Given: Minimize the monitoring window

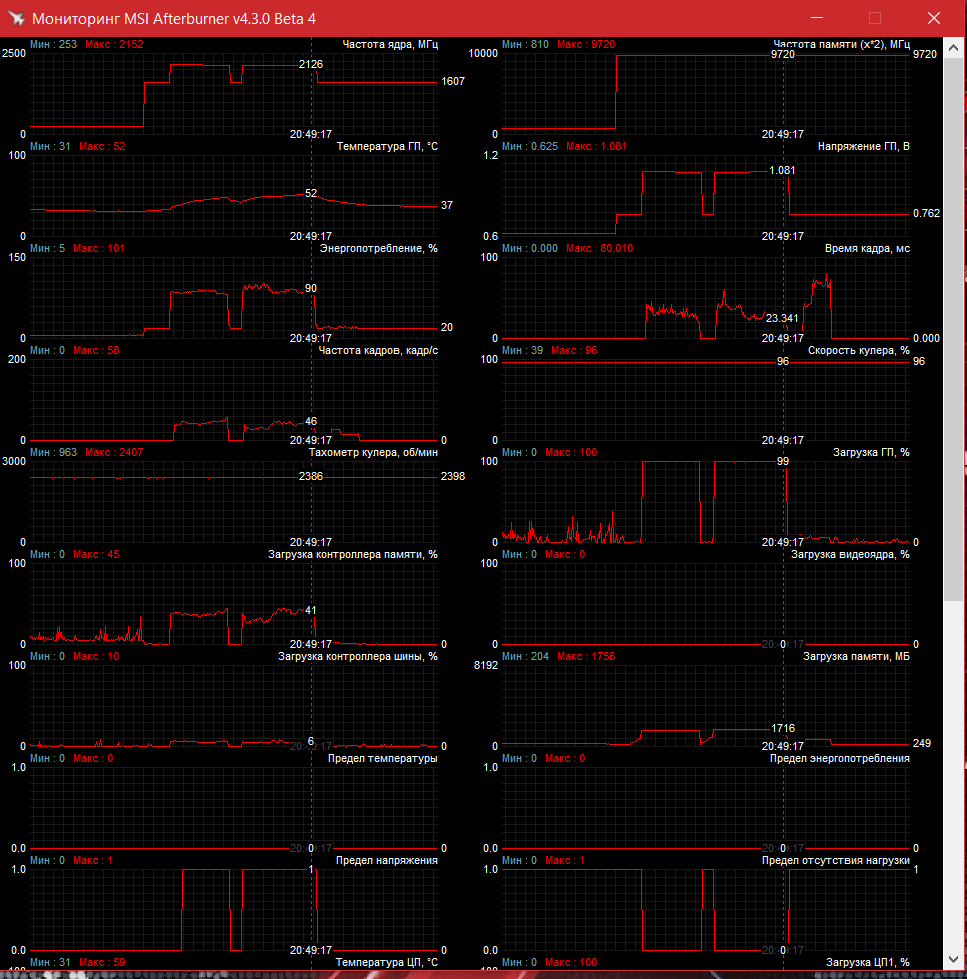Looking at the screenshot, I should pos(817,18).
